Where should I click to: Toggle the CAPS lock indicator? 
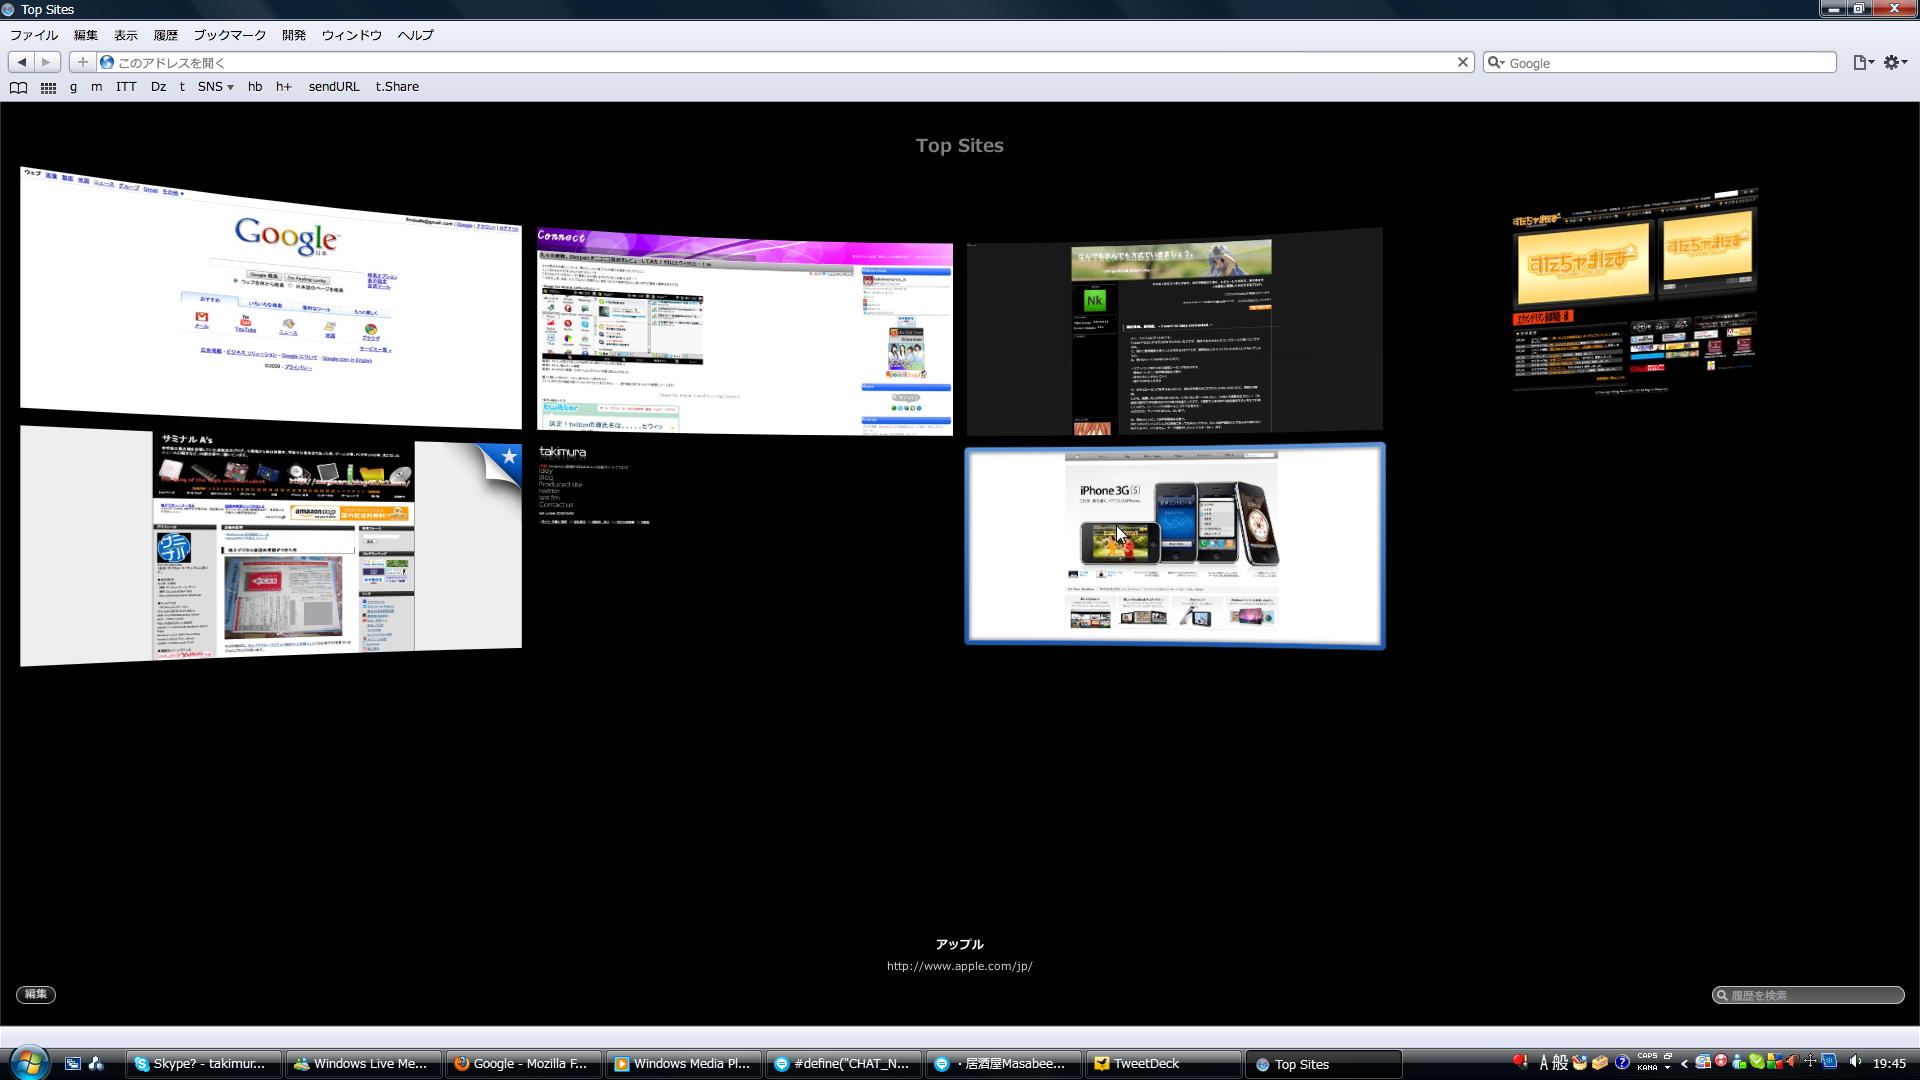[x=1647, y=1056]
